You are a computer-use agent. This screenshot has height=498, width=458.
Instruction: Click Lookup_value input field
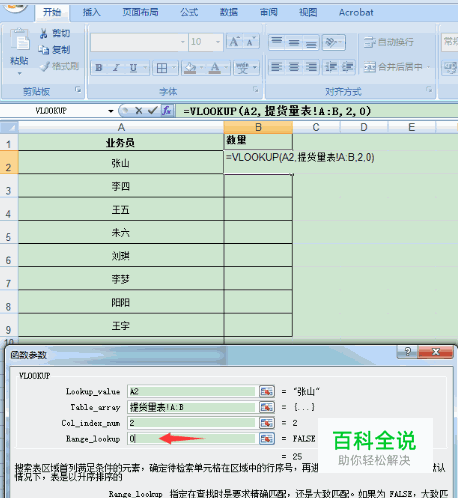point(192,391)
